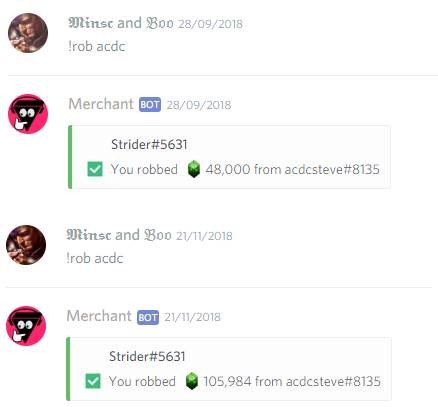Open Minsc and Boo username from 21/11/2018
Image resolution: width=438 pixels, height=407 pixels.
click(x=119, y=235)
